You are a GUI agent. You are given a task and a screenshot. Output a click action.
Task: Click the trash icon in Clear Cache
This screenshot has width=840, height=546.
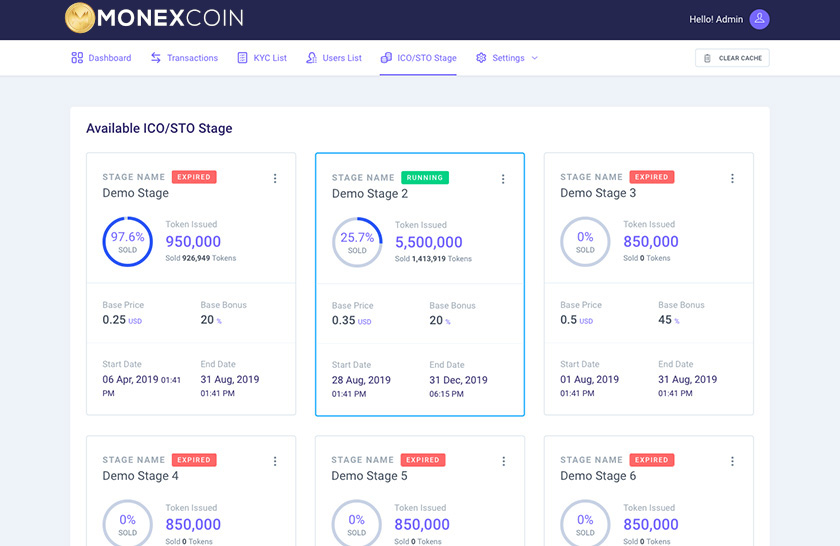(x=707, y=58)
